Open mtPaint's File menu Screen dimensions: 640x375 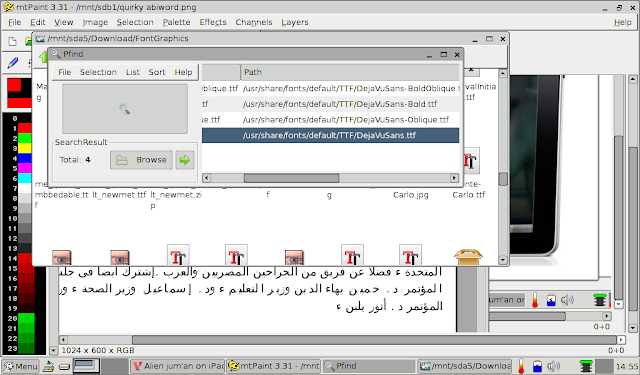(x=14, y=22)
